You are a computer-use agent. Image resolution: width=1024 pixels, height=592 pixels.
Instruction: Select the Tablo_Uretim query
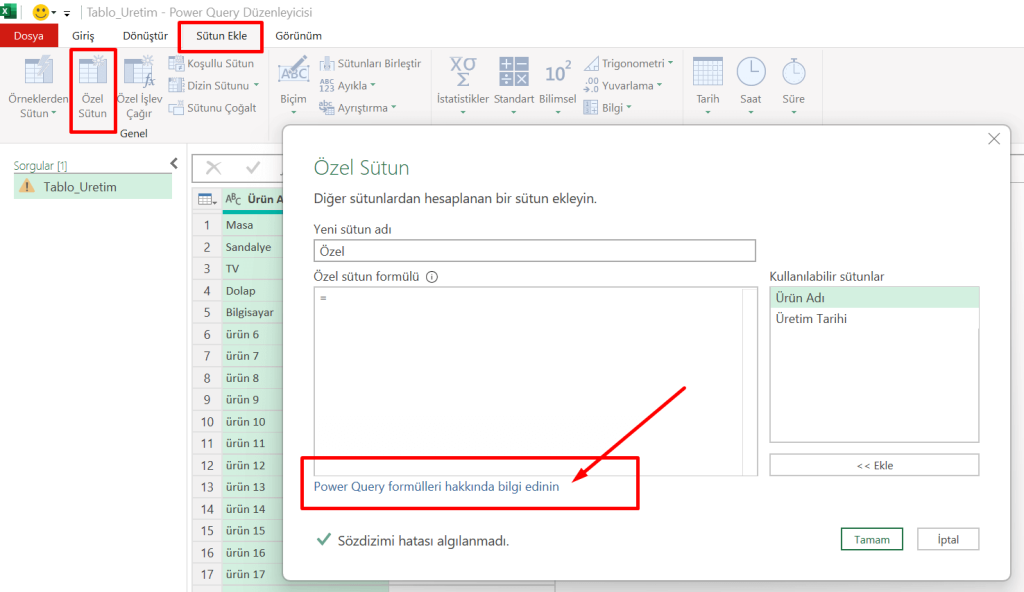pyautogui.click(x=93, y=187)
